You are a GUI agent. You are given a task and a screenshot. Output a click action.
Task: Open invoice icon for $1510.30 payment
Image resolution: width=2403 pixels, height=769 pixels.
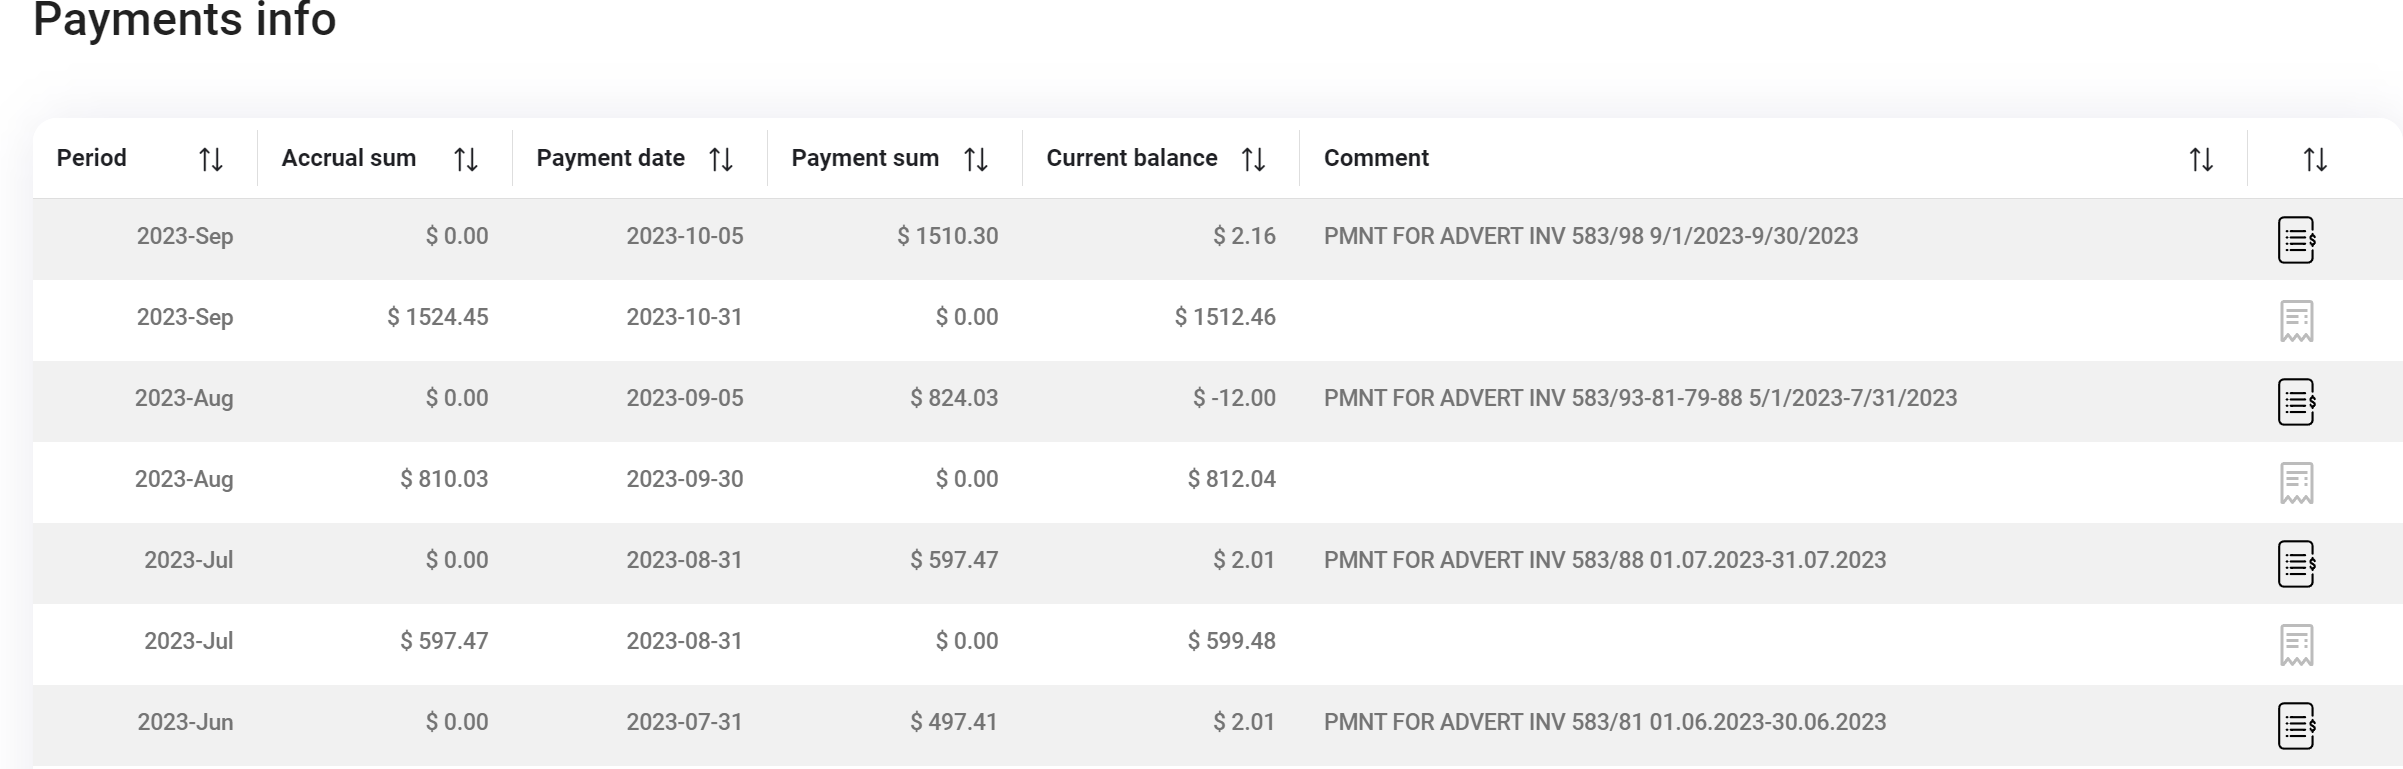point(2296,240)
